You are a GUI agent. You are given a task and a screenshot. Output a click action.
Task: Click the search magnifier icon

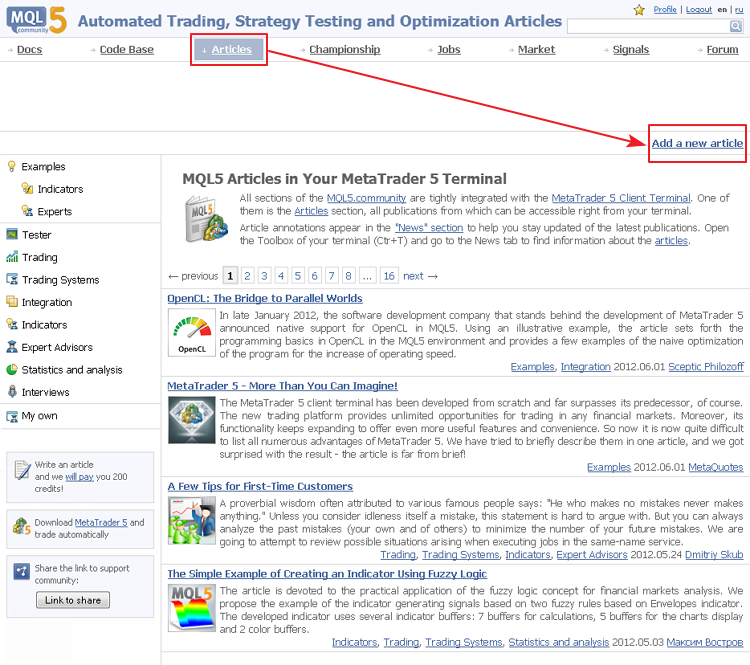[736, 26]
